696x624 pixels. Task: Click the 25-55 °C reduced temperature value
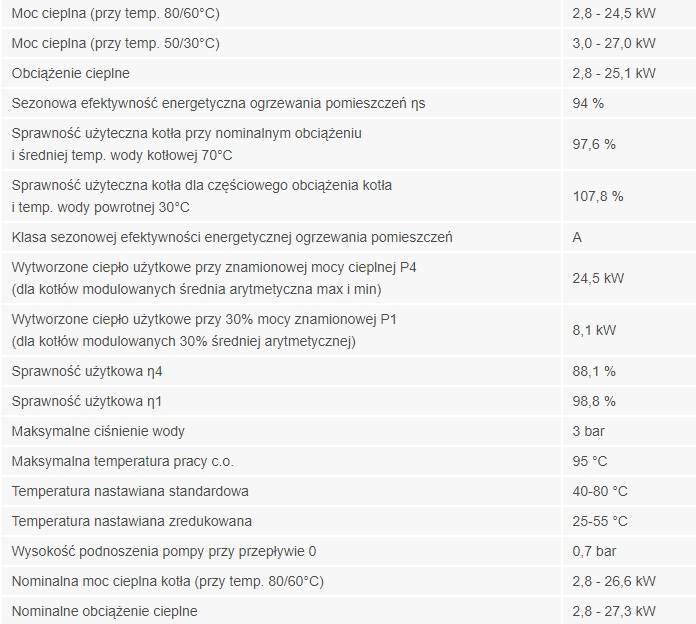click(x=600, y=521)
